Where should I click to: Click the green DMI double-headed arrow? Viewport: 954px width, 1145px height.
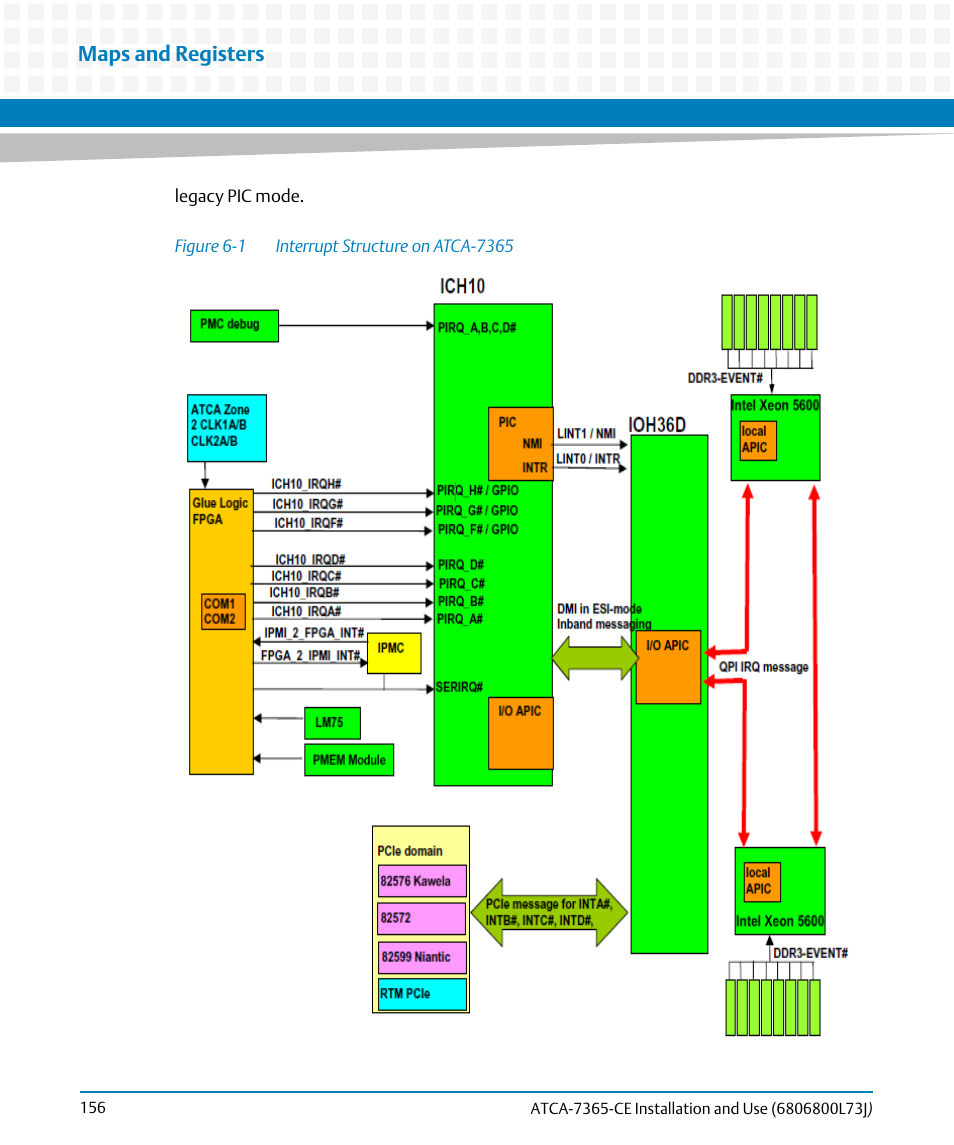pos(595,658)
